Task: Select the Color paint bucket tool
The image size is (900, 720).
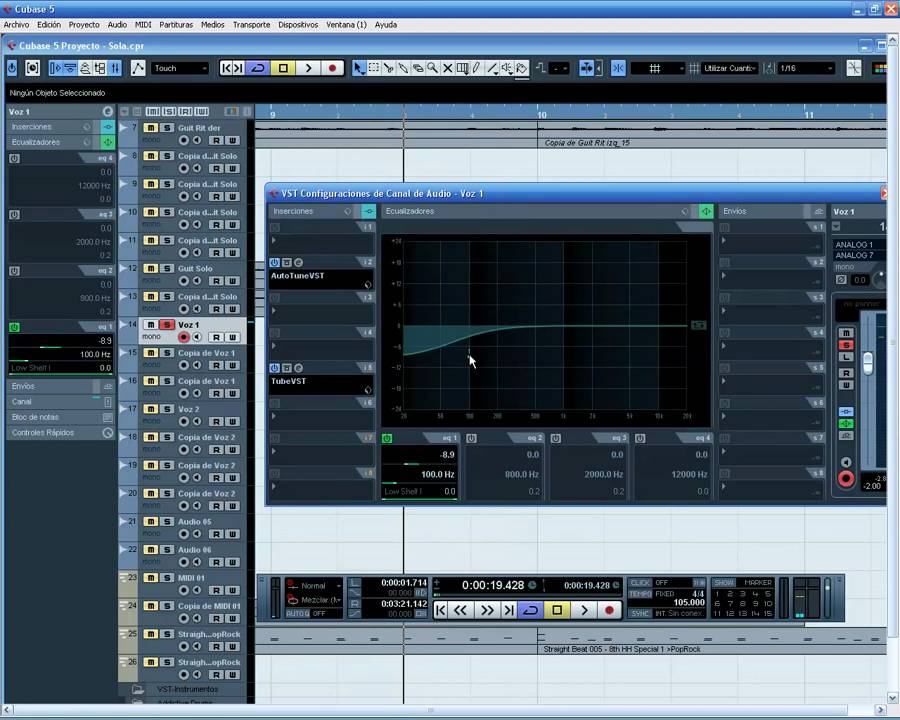Action: (x=522, y=68)
